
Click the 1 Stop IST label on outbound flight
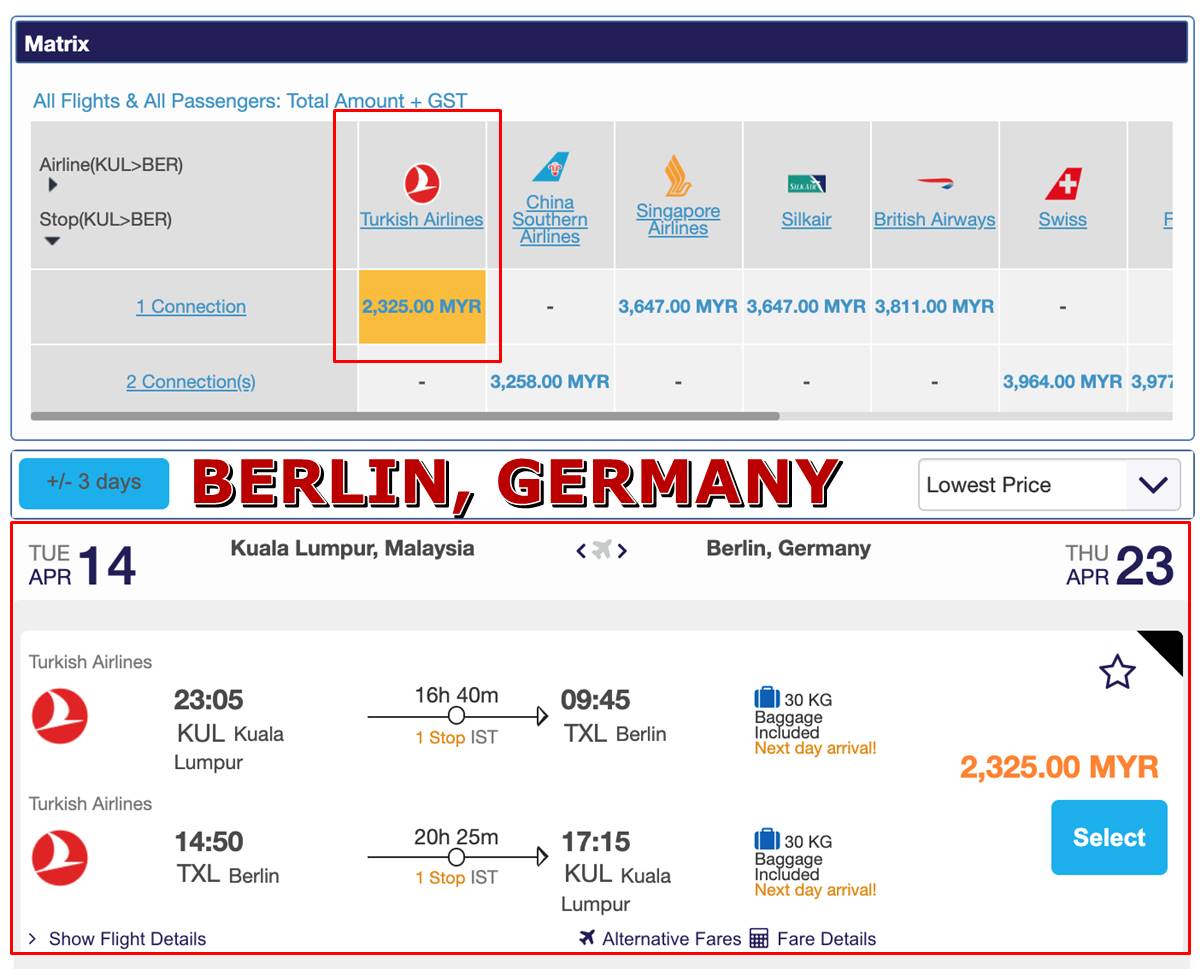(456, 738)
